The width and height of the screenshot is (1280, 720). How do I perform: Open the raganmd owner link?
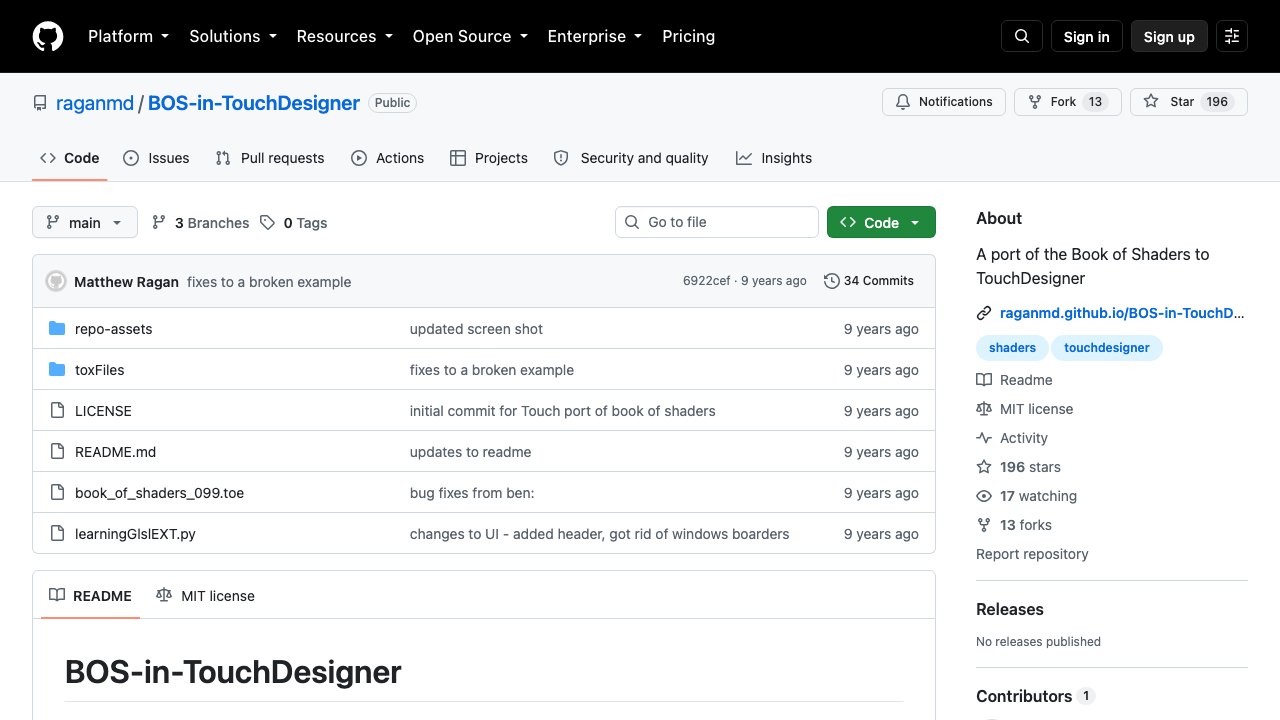pyautogui.click(x=95, y=103)
